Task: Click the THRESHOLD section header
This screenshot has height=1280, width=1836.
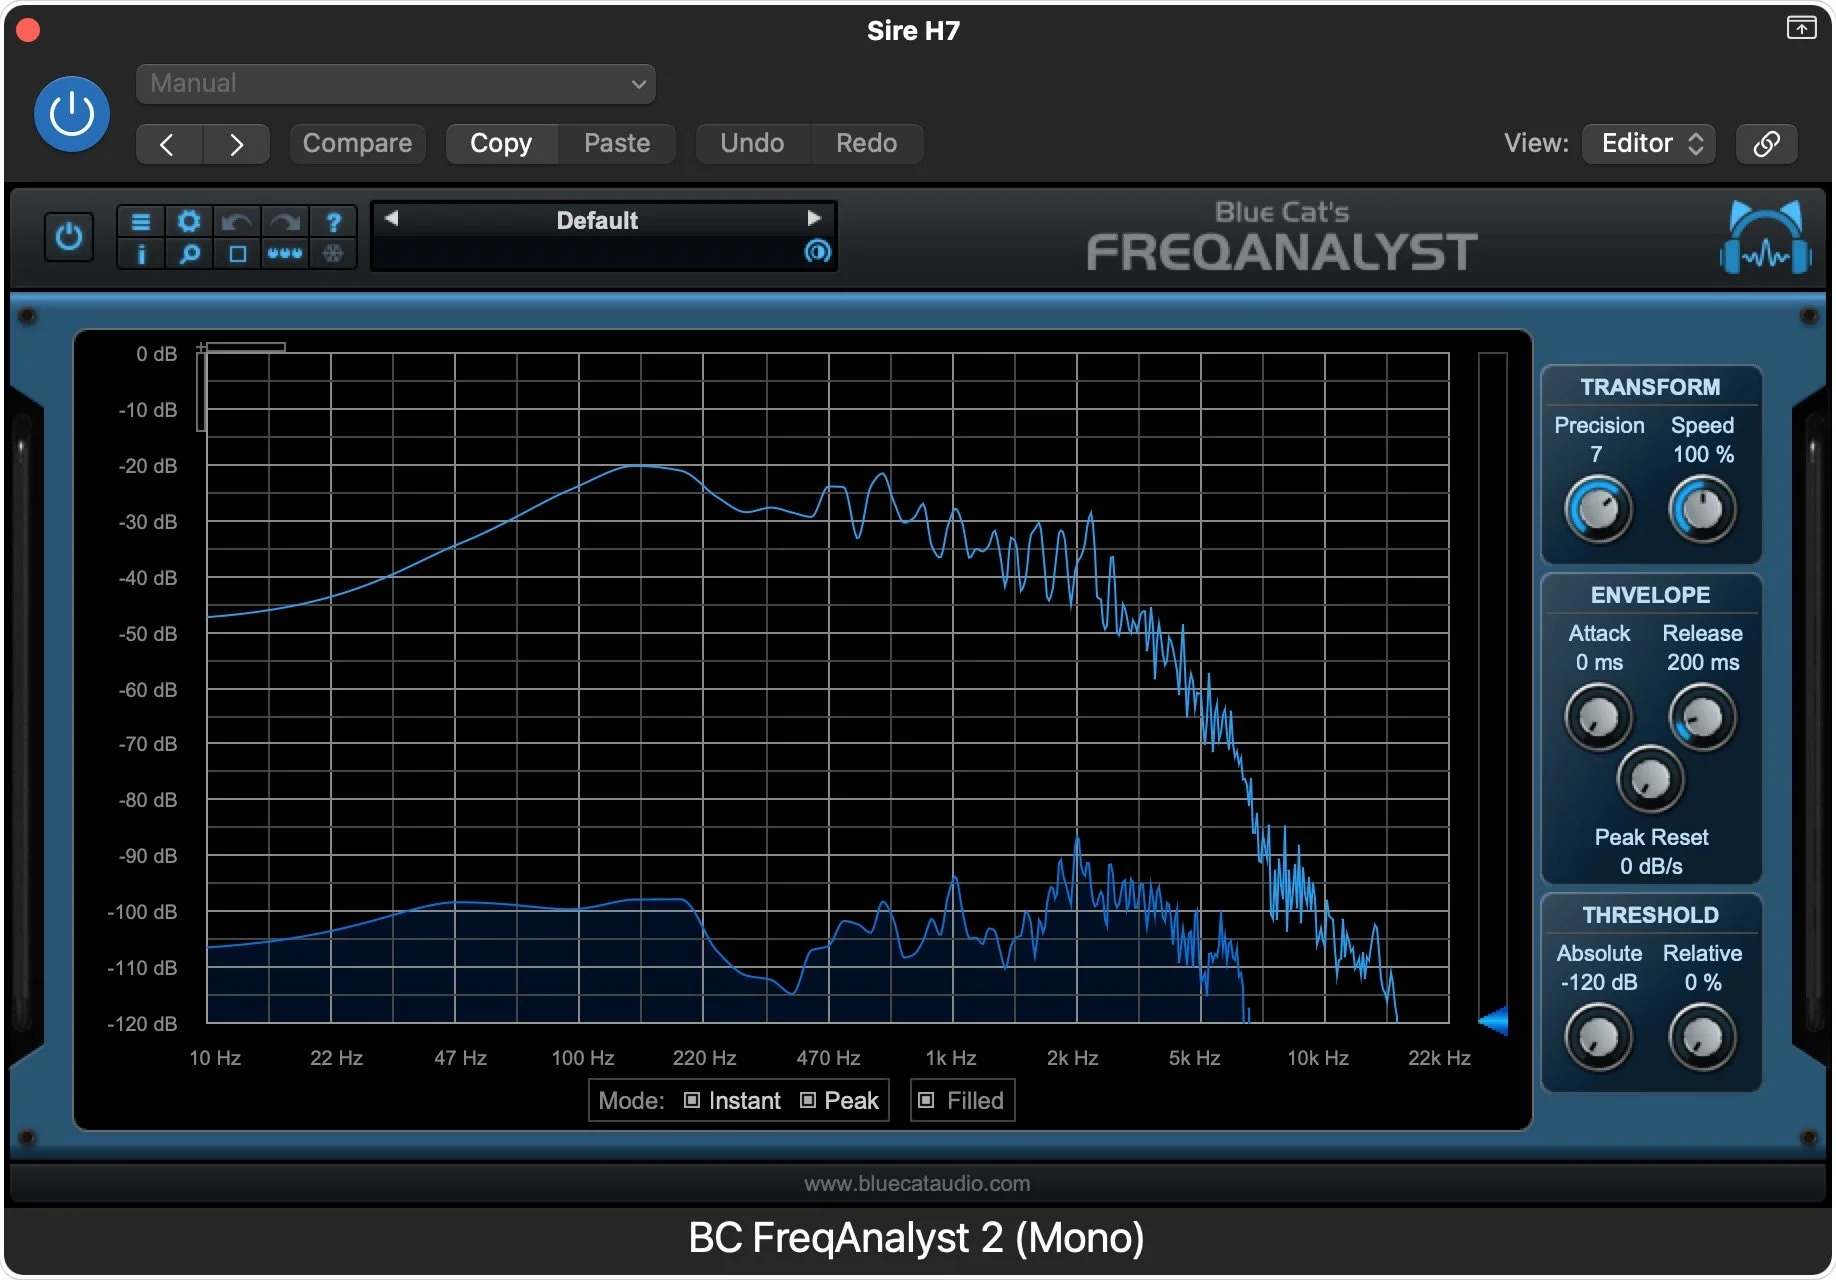Action: (1650, 915)
